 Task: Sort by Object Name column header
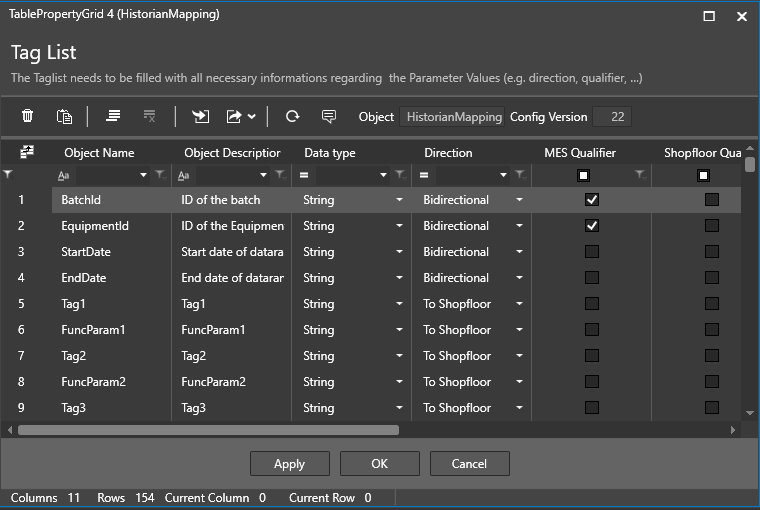(99, 153)
